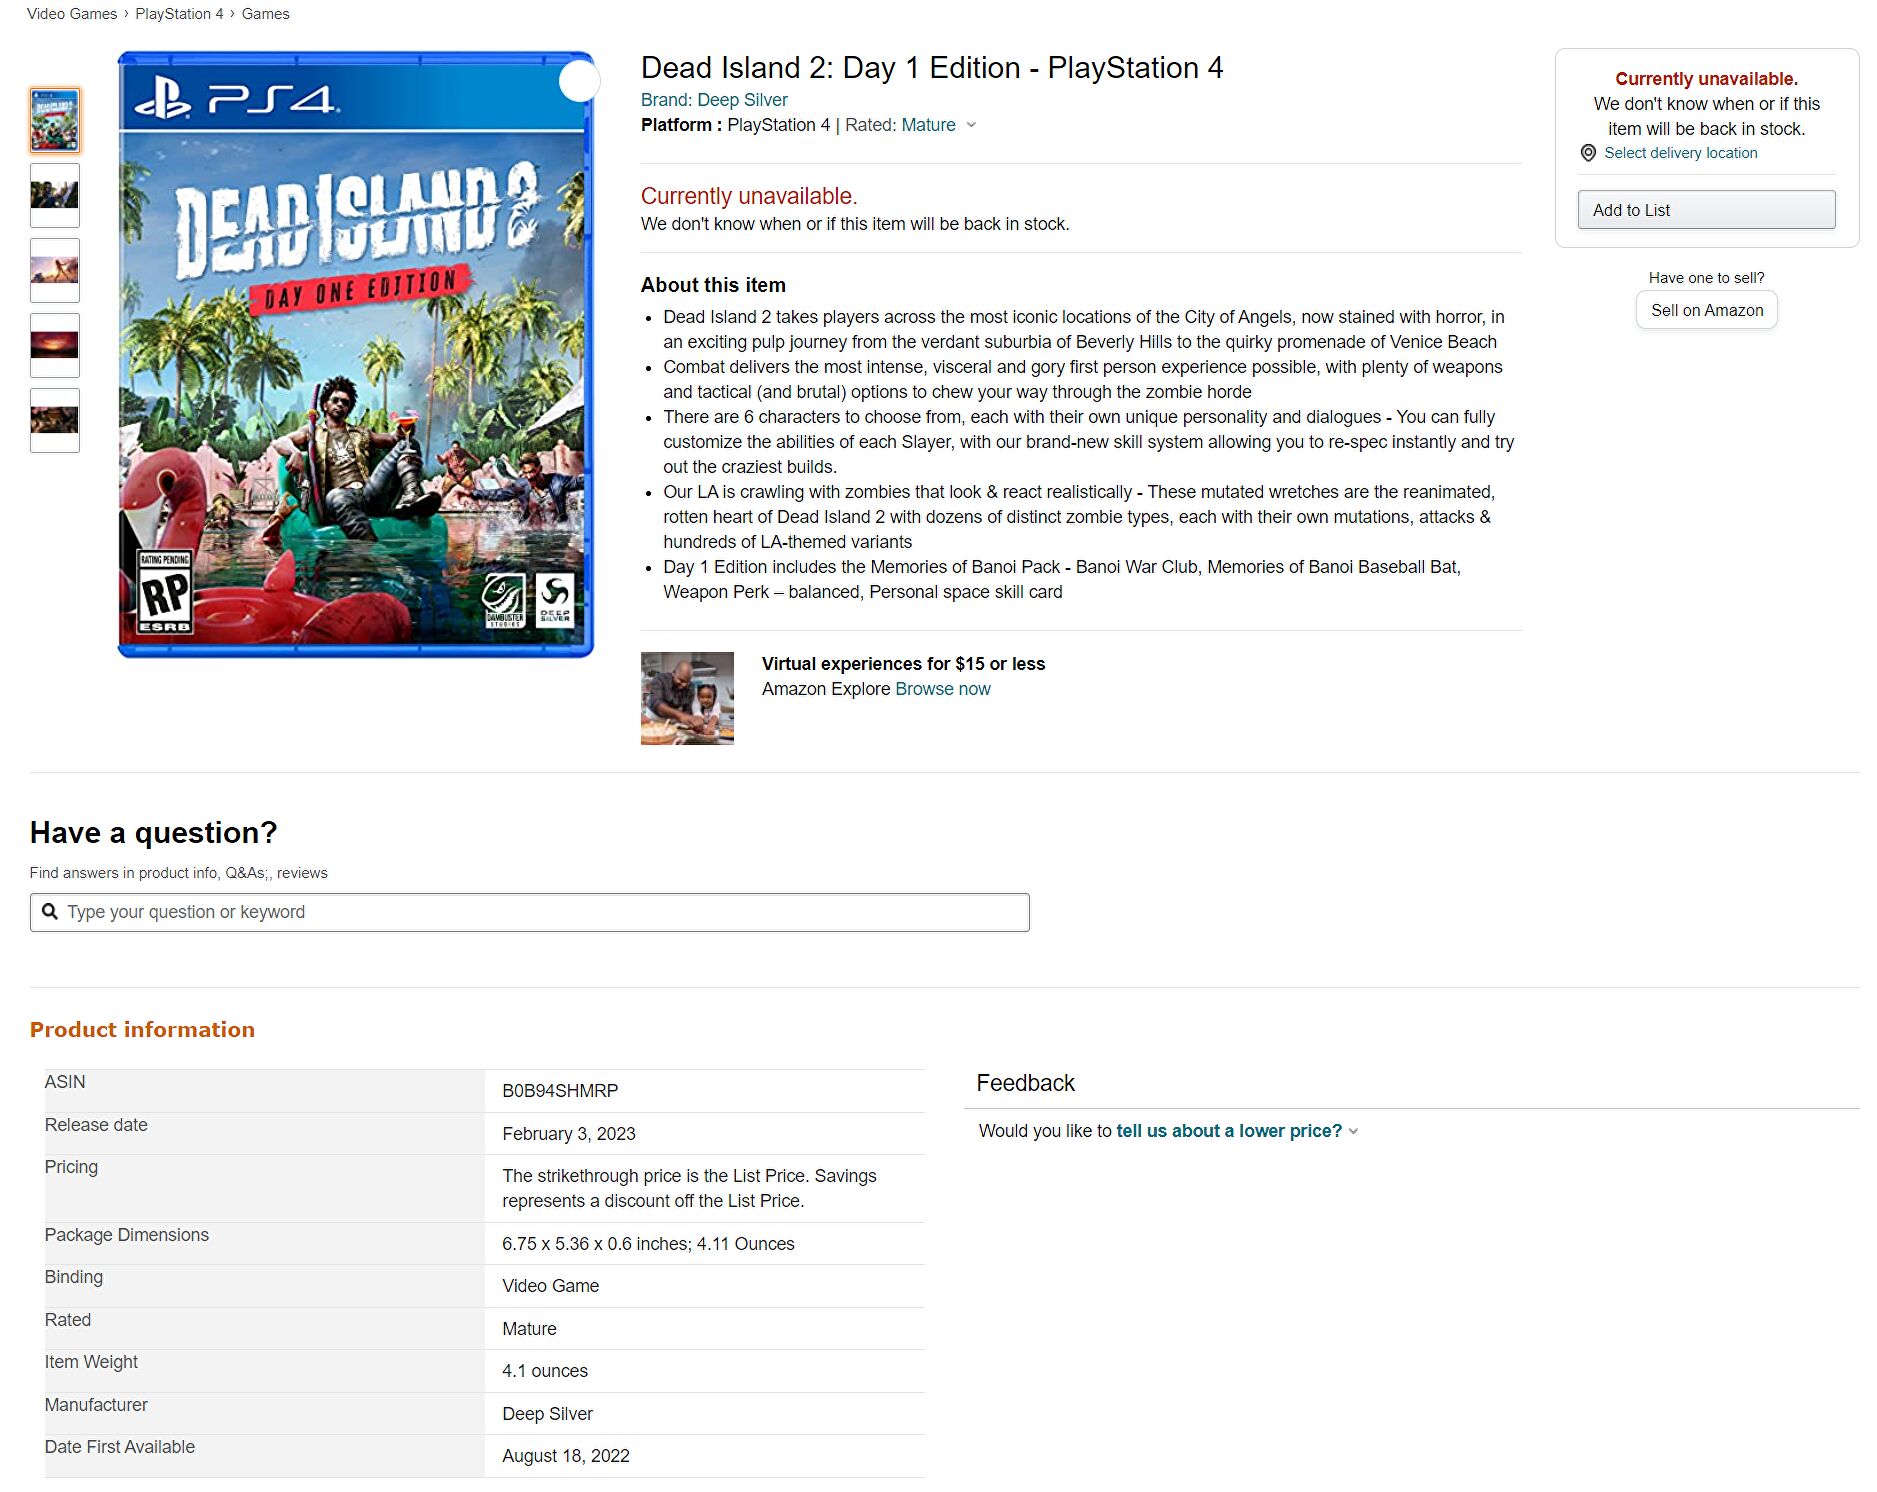Click the magnifier icon in the question box

pyautogui.click(x=50, y=912)
